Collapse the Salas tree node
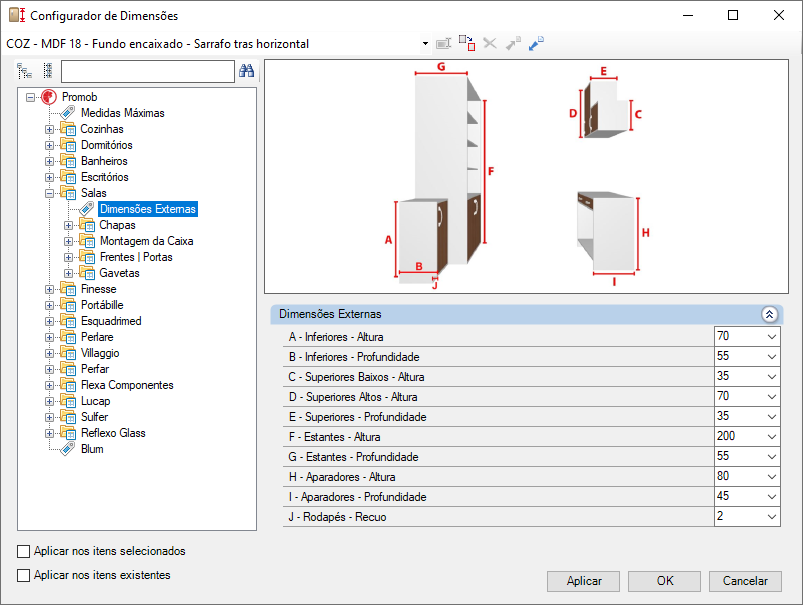Image resolution: width=803 pixels, height=605 pixels. pos(49,194)
